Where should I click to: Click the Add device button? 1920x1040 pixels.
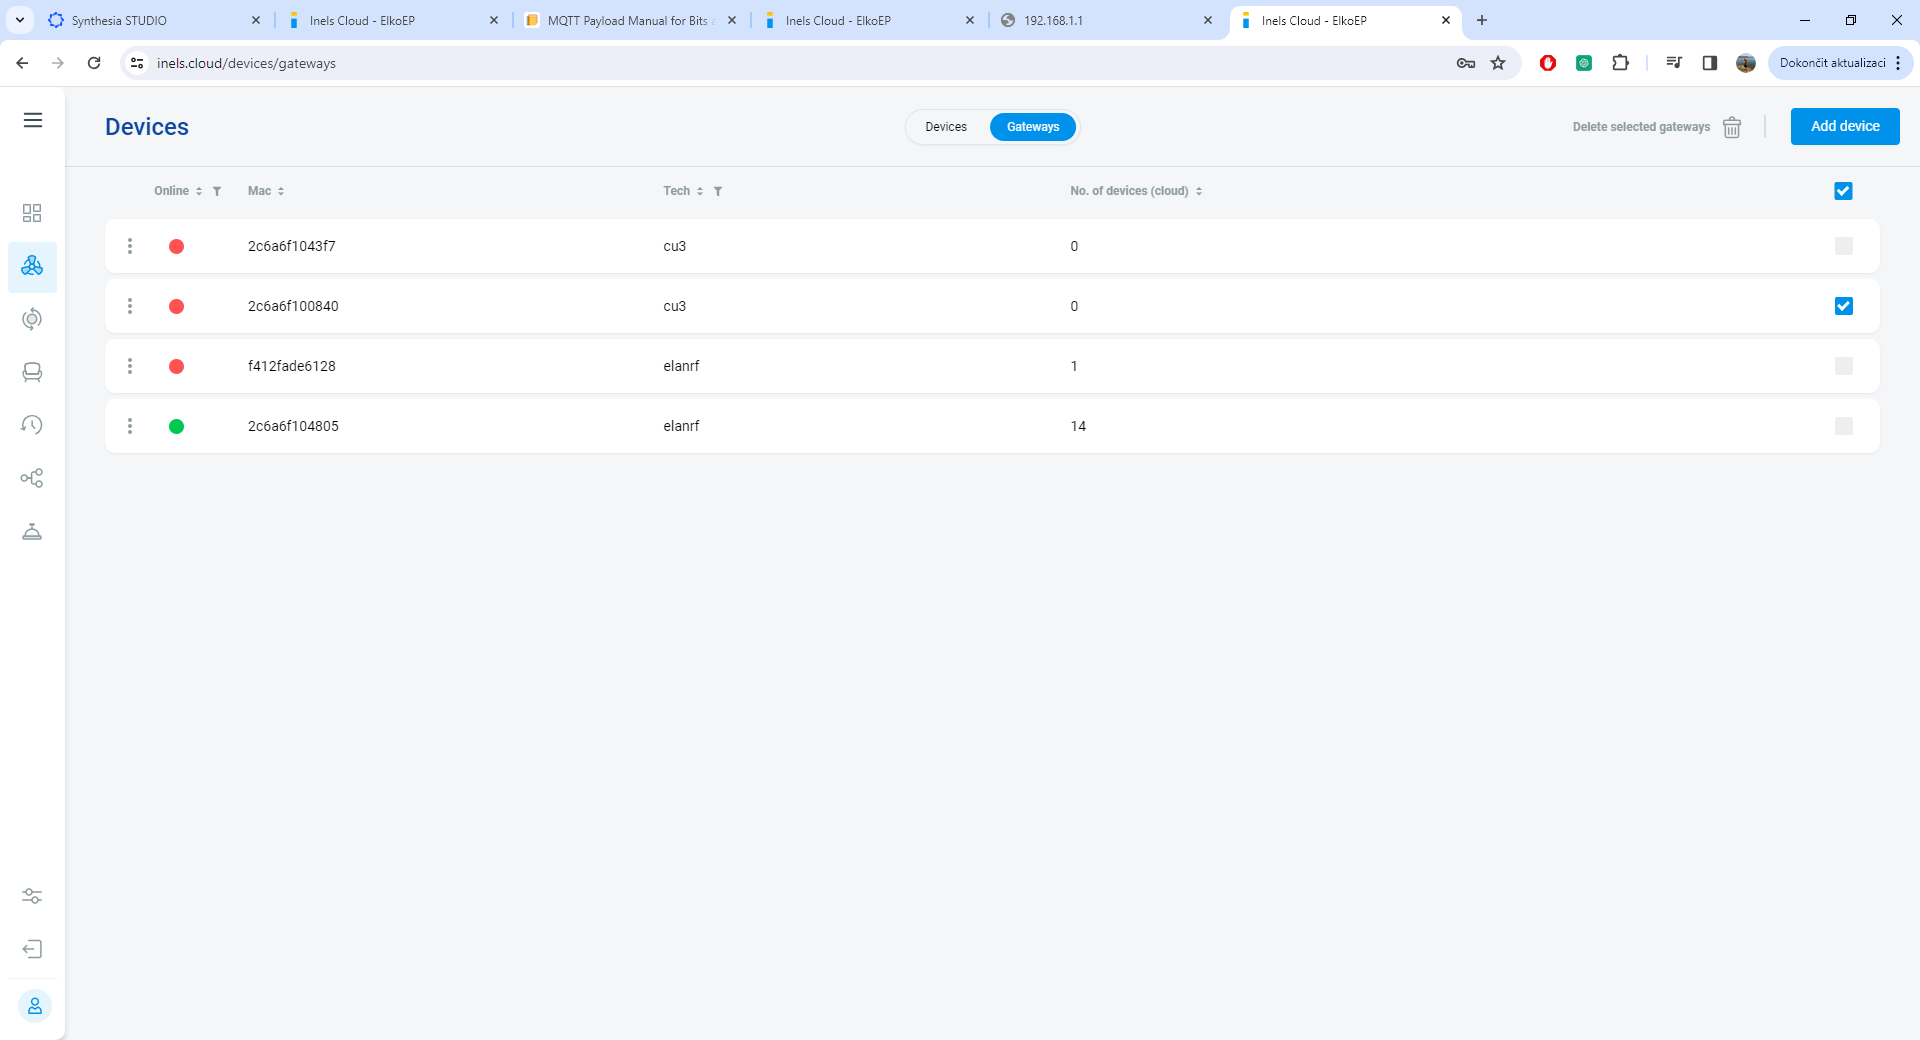point(1844,126)
